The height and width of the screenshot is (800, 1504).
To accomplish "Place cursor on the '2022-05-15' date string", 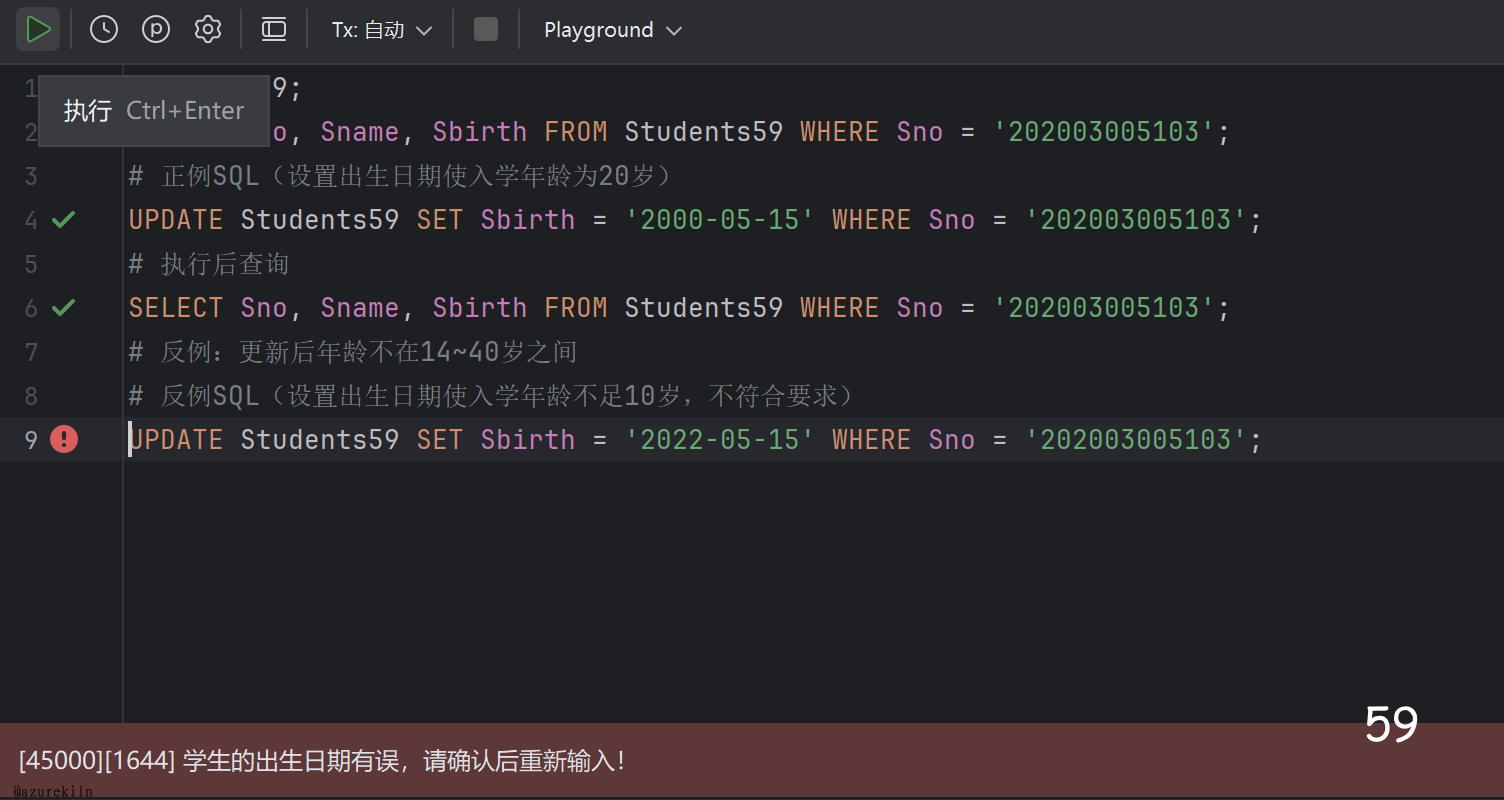I will [x=720, y=440].
